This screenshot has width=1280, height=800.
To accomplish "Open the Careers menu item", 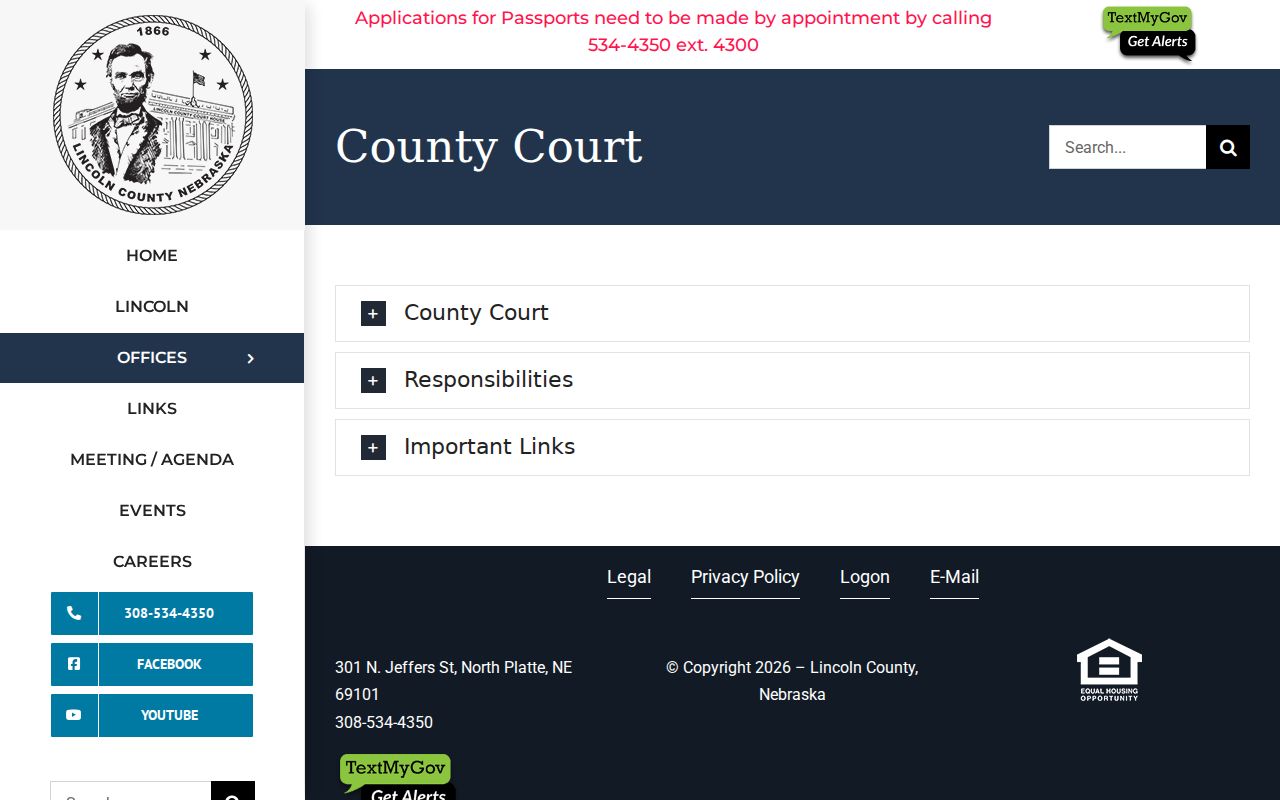I will [x=152, y=562].
